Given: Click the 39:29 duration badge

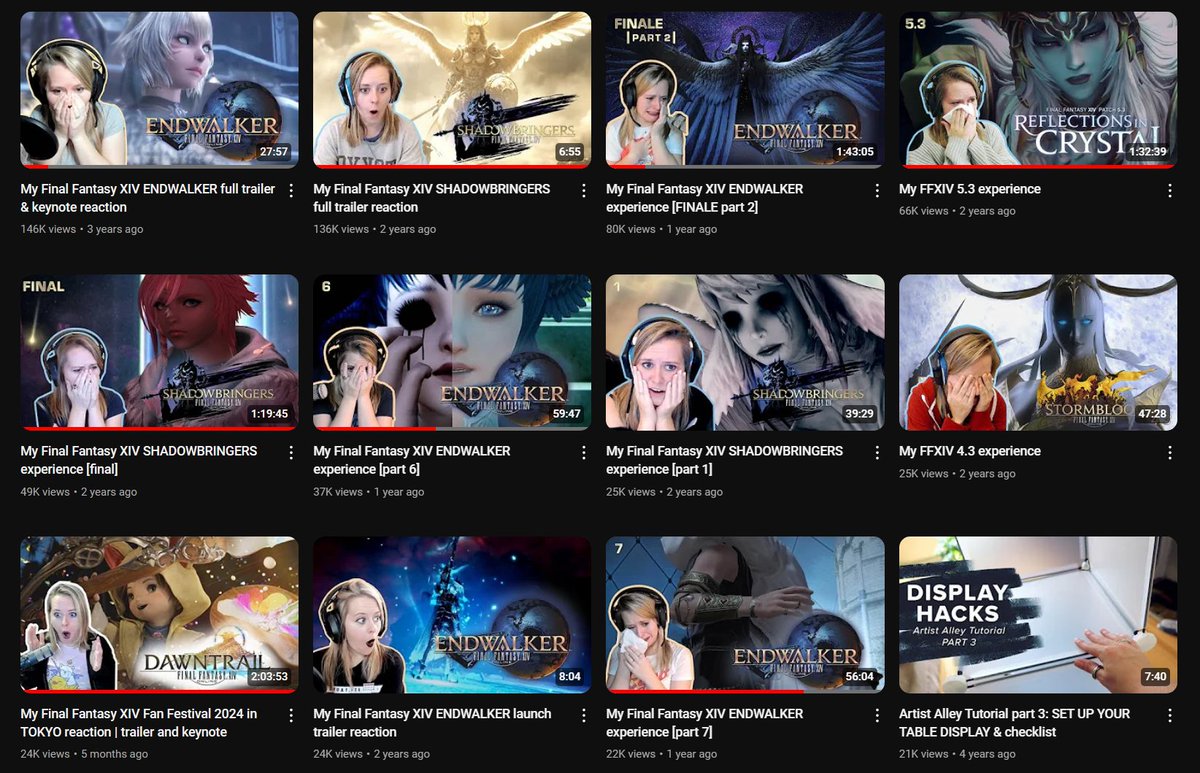Looking at the screenshot, I should click(859, 414).
